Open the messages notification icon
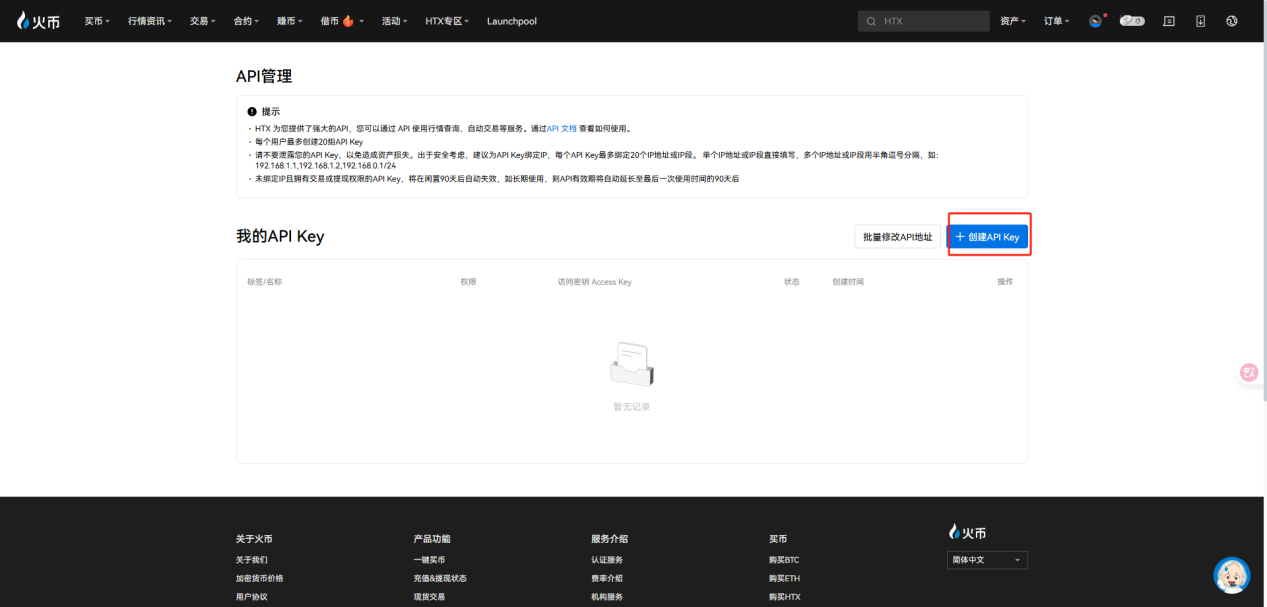Viewport: 1267px width, 607px height. tap(1169, 21)
